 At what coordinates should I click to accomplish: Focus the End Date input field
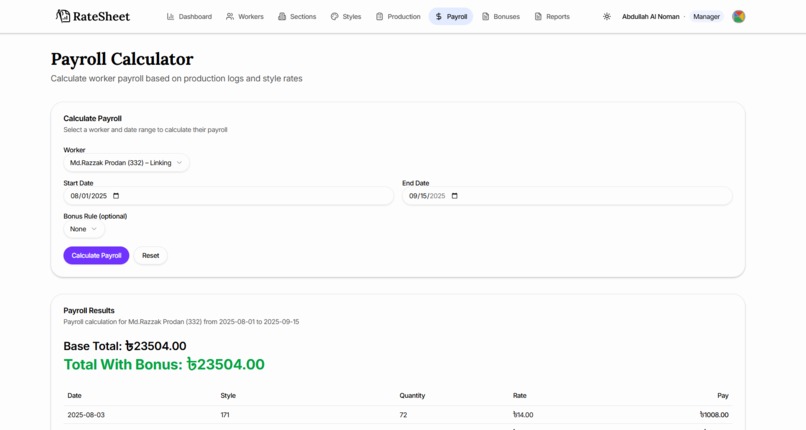[x=567, y=196]
